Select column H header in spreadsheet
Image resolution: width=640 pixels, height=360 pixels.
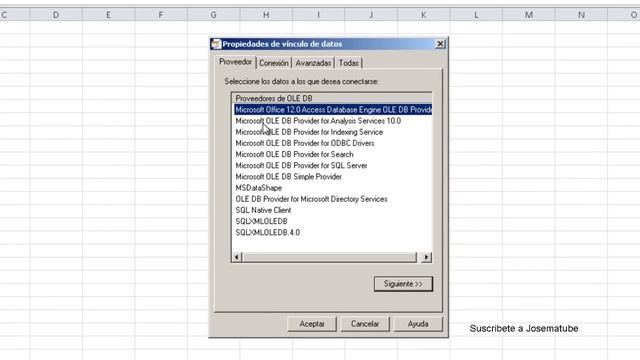(266, 15)
